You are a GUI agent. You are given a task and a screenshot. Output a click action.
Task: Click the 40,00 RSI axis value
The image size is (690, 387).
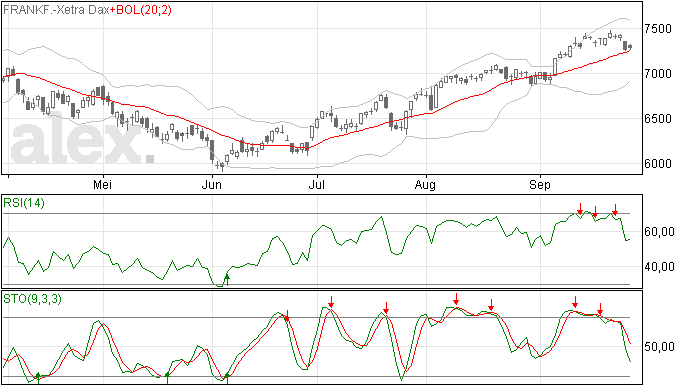click(659, 267)
